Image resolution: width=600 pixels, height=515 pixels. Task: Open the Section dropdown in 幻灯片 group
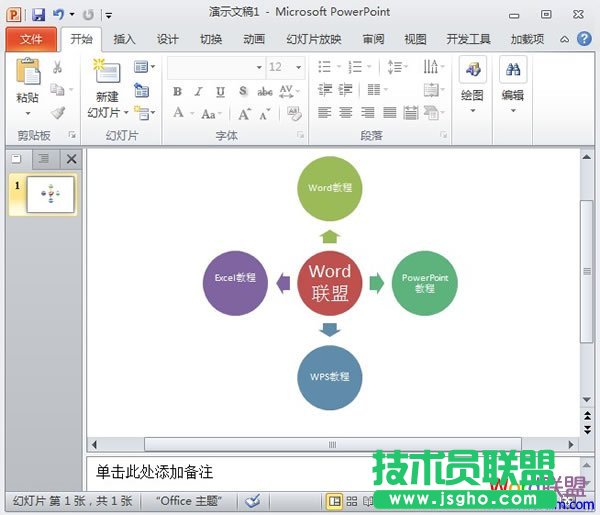[144, 113]
